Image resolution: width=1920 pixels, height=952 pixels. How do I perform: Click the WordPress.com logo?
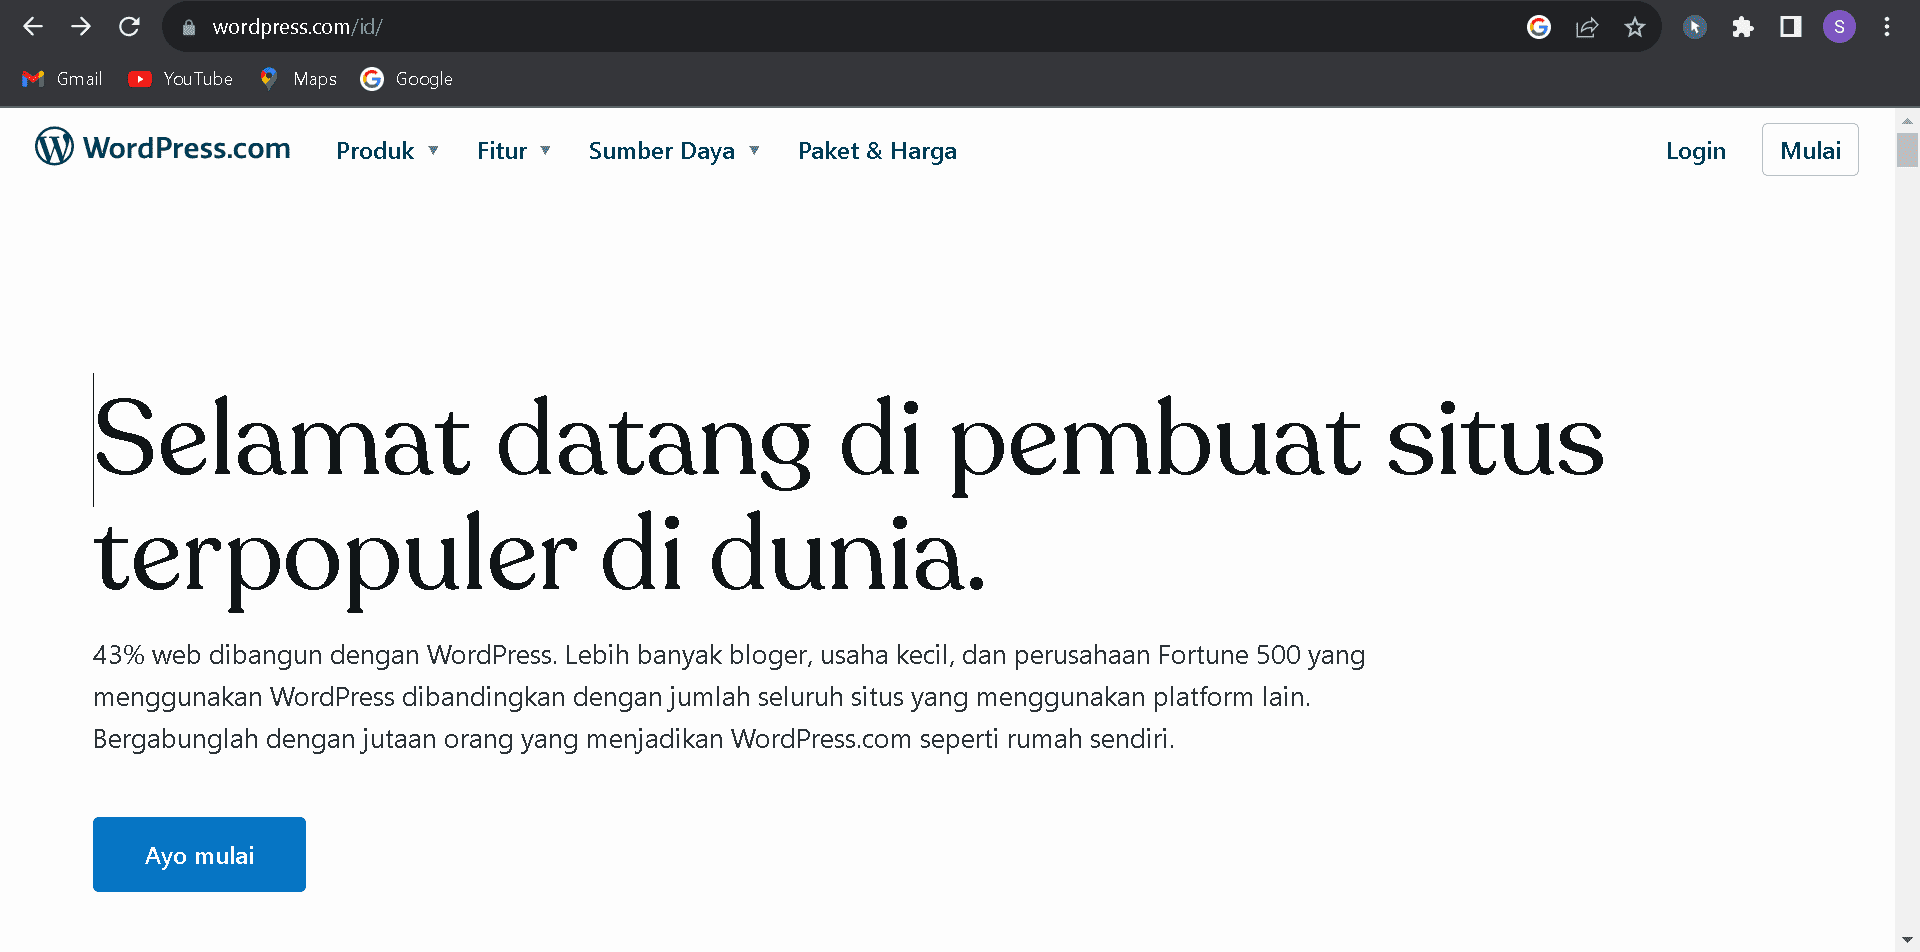(163, 147)
